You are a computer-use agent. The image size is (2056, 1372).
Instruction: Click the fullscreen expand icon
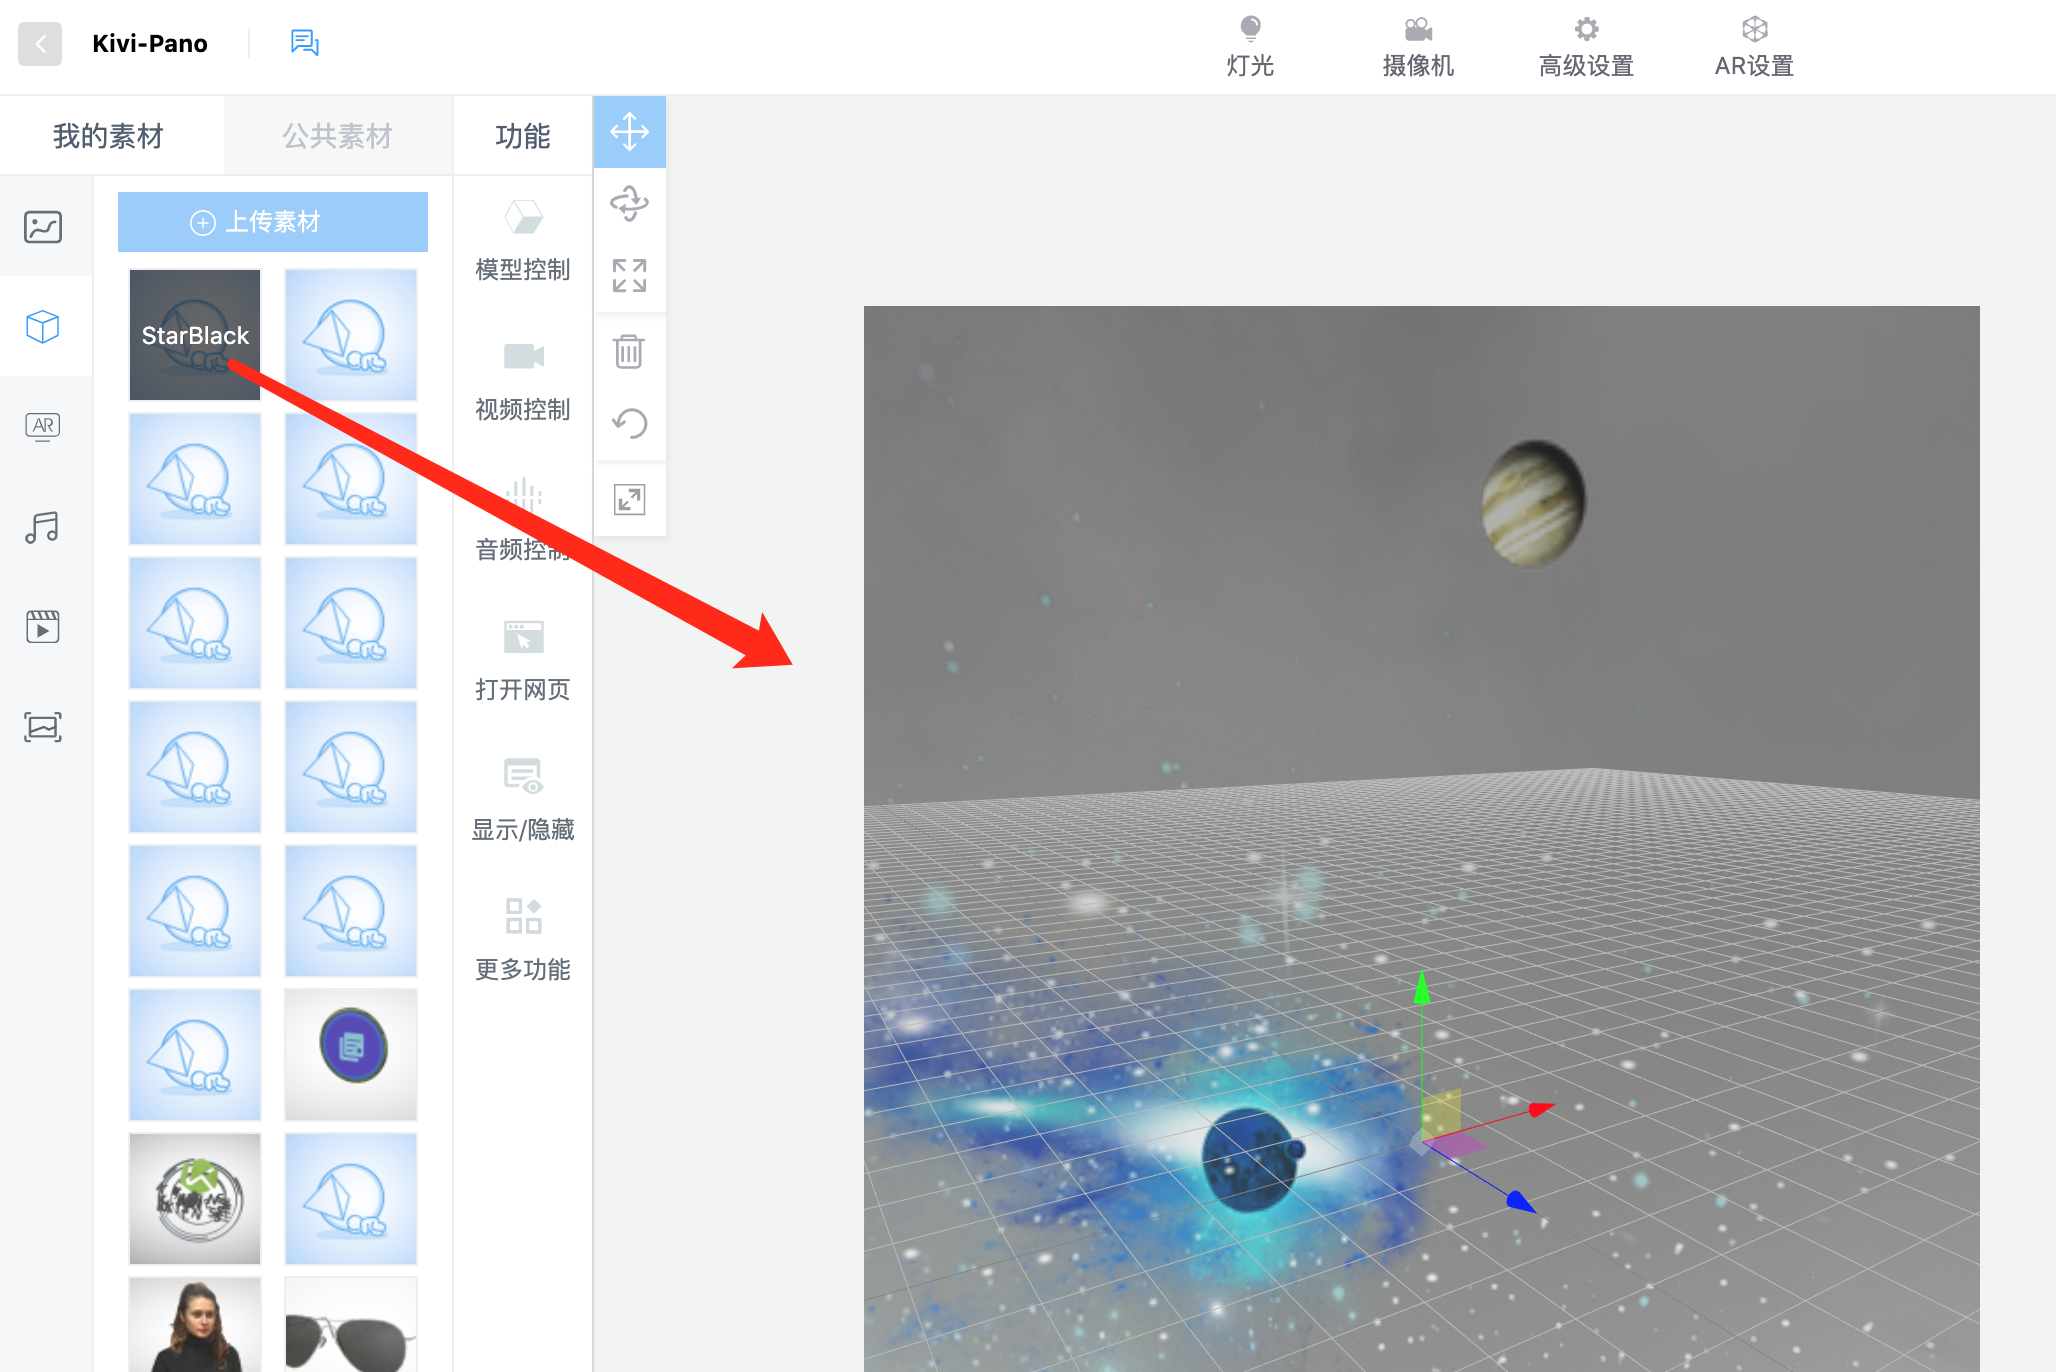629,499
